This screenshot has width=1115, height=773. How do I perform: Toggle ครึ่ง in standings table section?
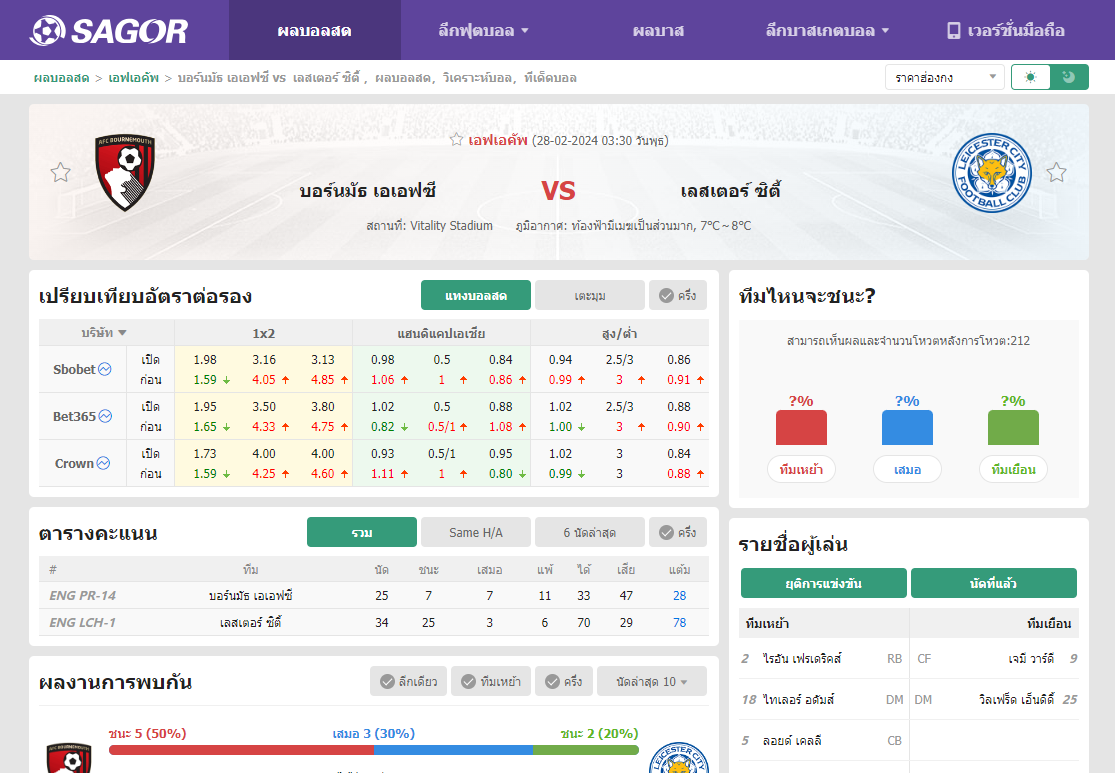pyautogui.click(x=678, y=532)
